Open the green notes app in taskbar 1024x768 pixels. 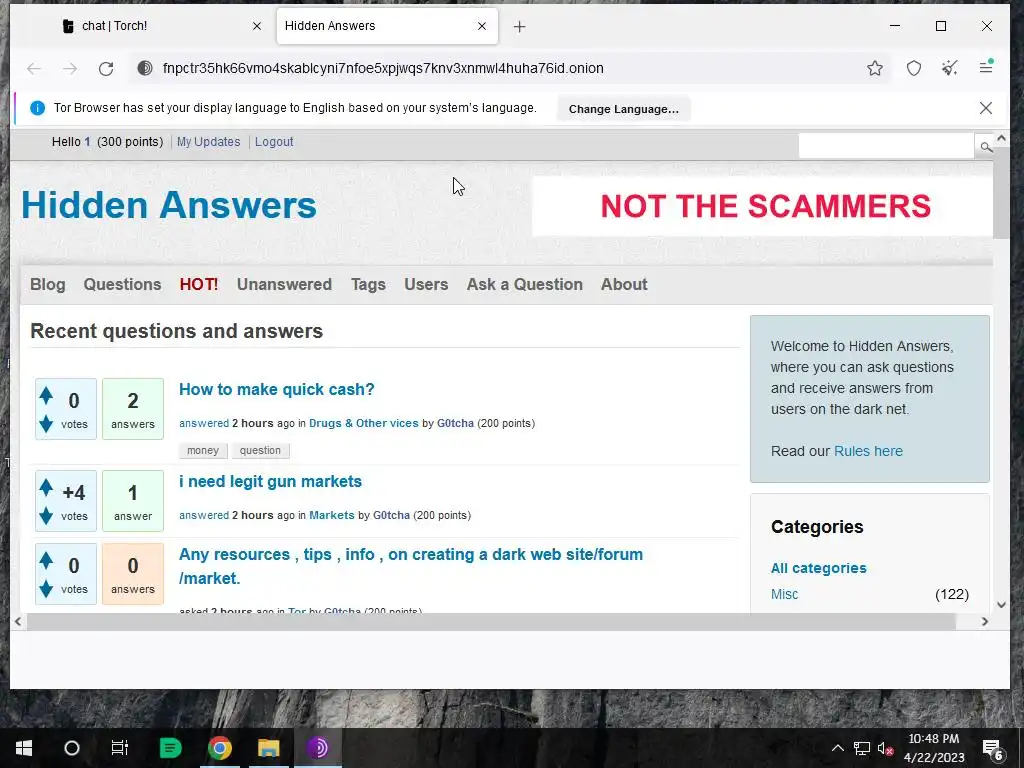click(x=170, y=748)
